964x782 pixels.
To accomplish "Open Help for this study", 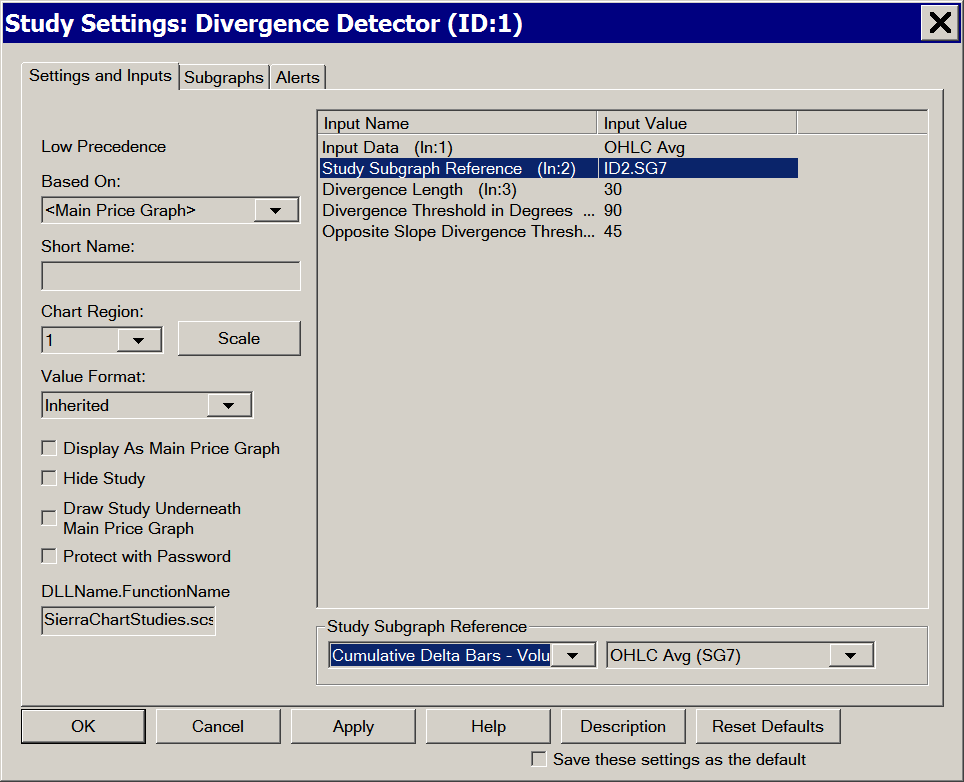I will tap(488, 727).
